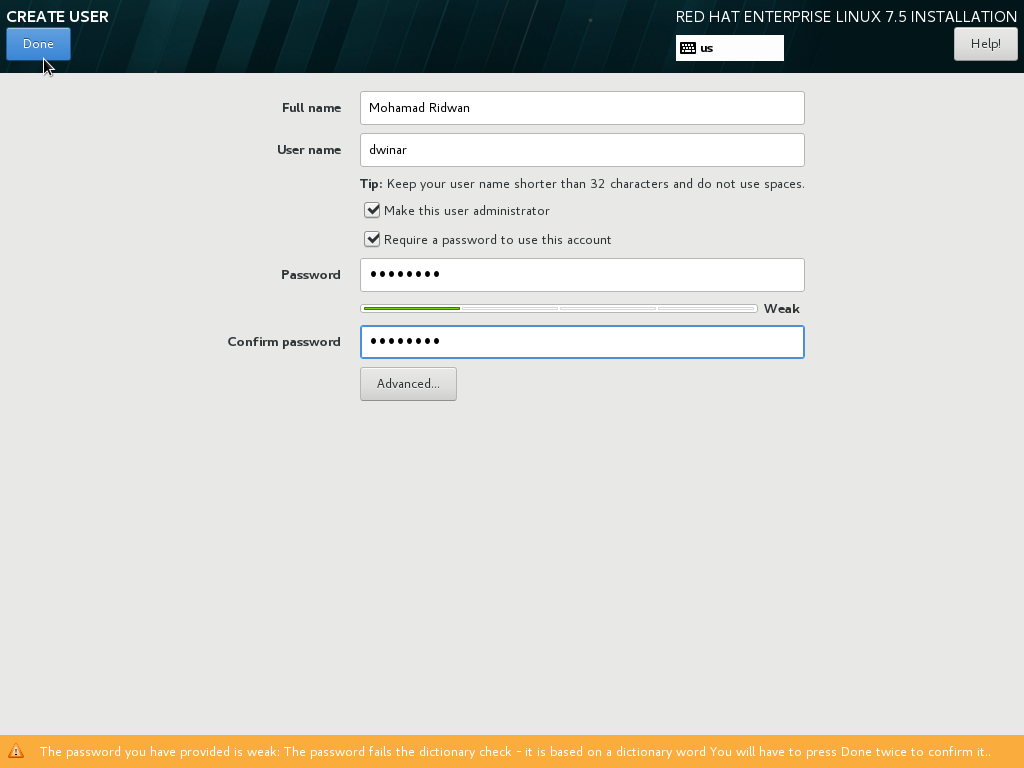Click the weak password warning message
The width and height of the screenshot is (1024, 768).
click(515, 752)
